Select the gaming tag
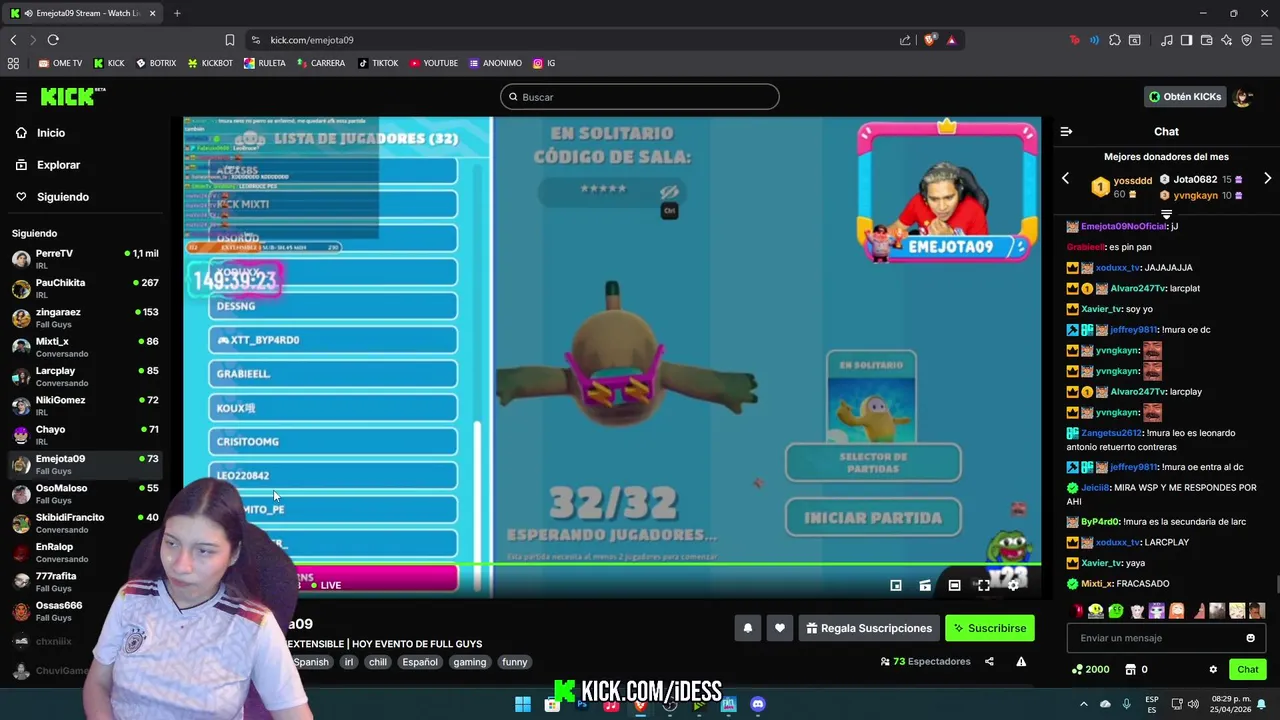1280x720 pixels. point(469,662)
